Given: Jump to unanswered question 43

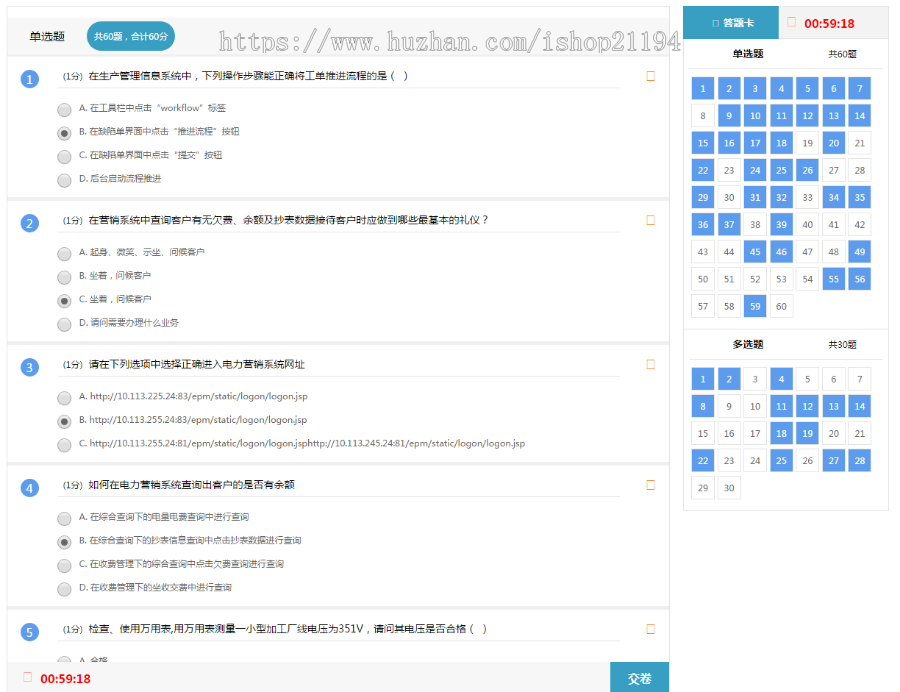Looking at the screenshot, I should (702, 251).
